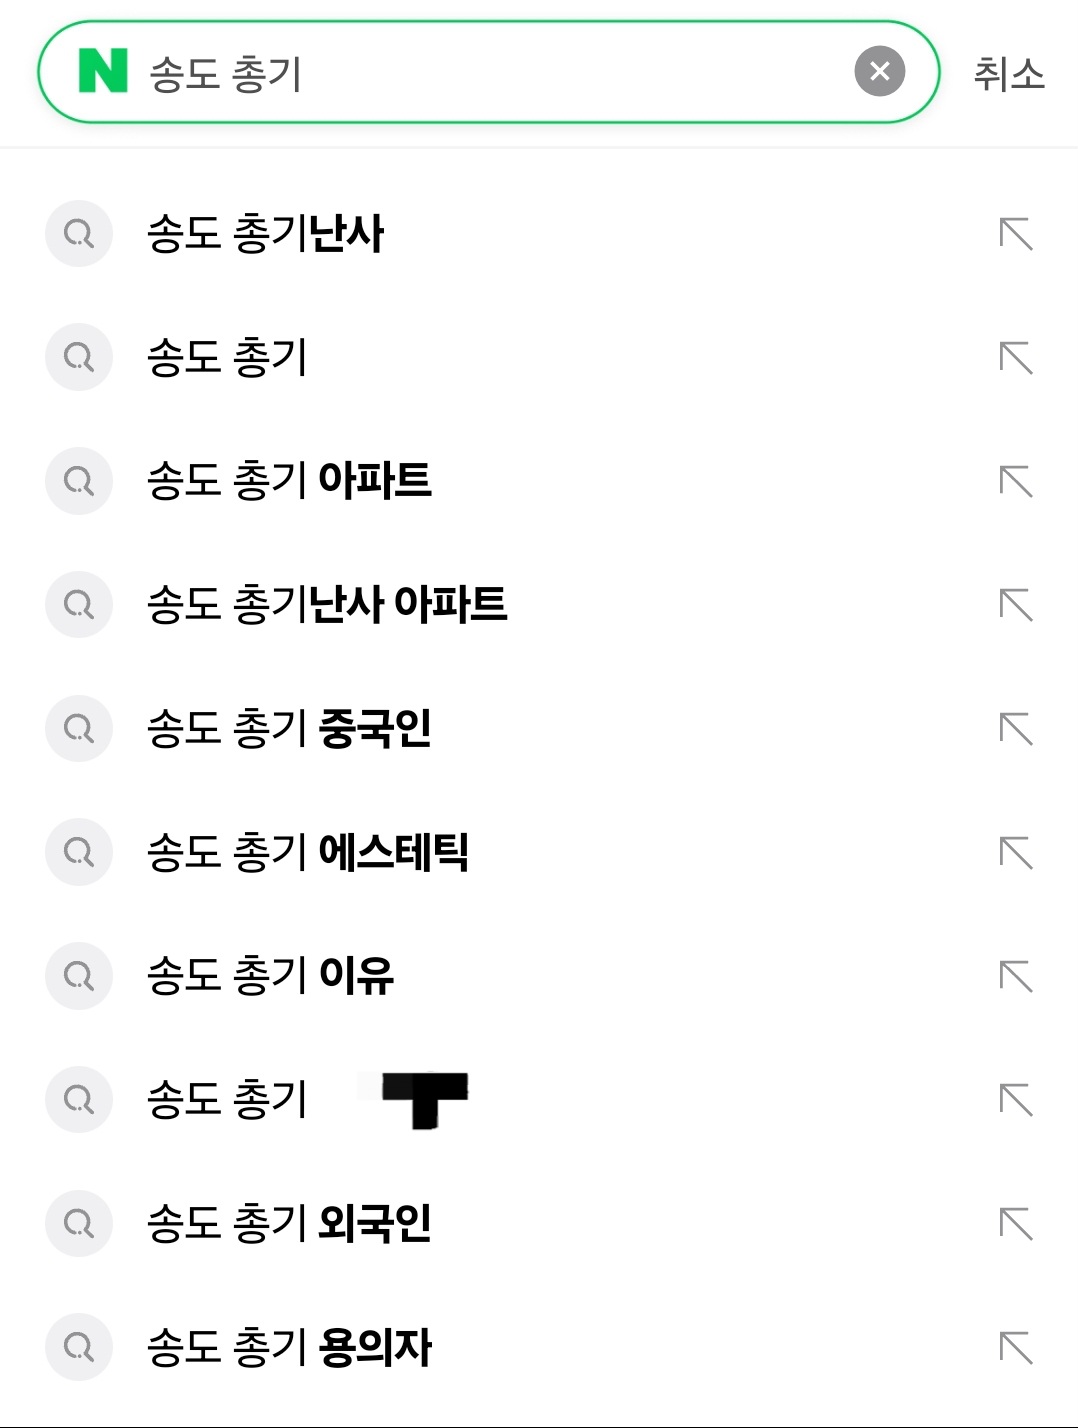This screenshot has width=1078, height=1428.
Task: Search suggestion 송도 총기 이유
Action: point(270,976)
